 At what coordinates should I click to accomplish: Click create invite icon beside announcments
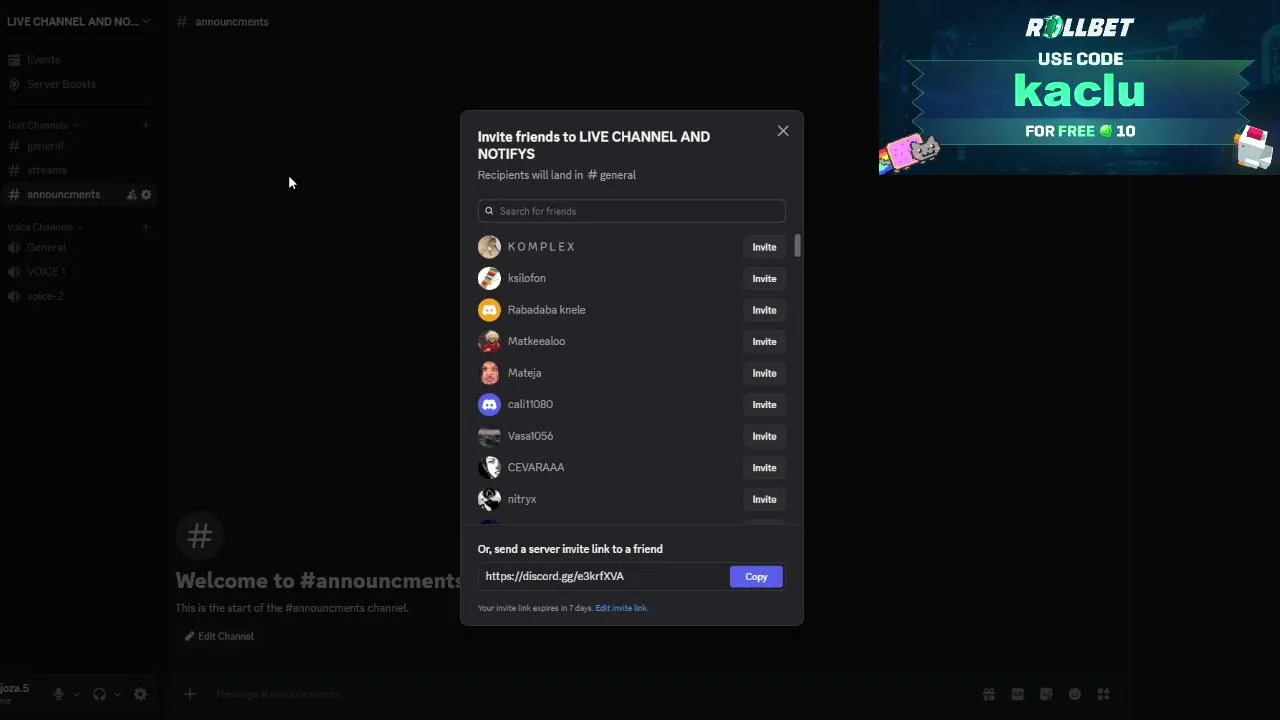click(131, 195)
